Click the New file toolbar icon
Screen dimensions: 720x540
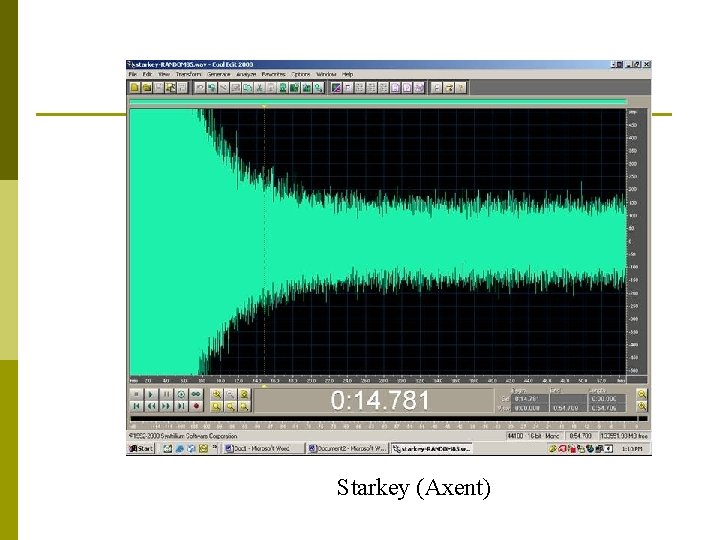click(x=135, y=87)
